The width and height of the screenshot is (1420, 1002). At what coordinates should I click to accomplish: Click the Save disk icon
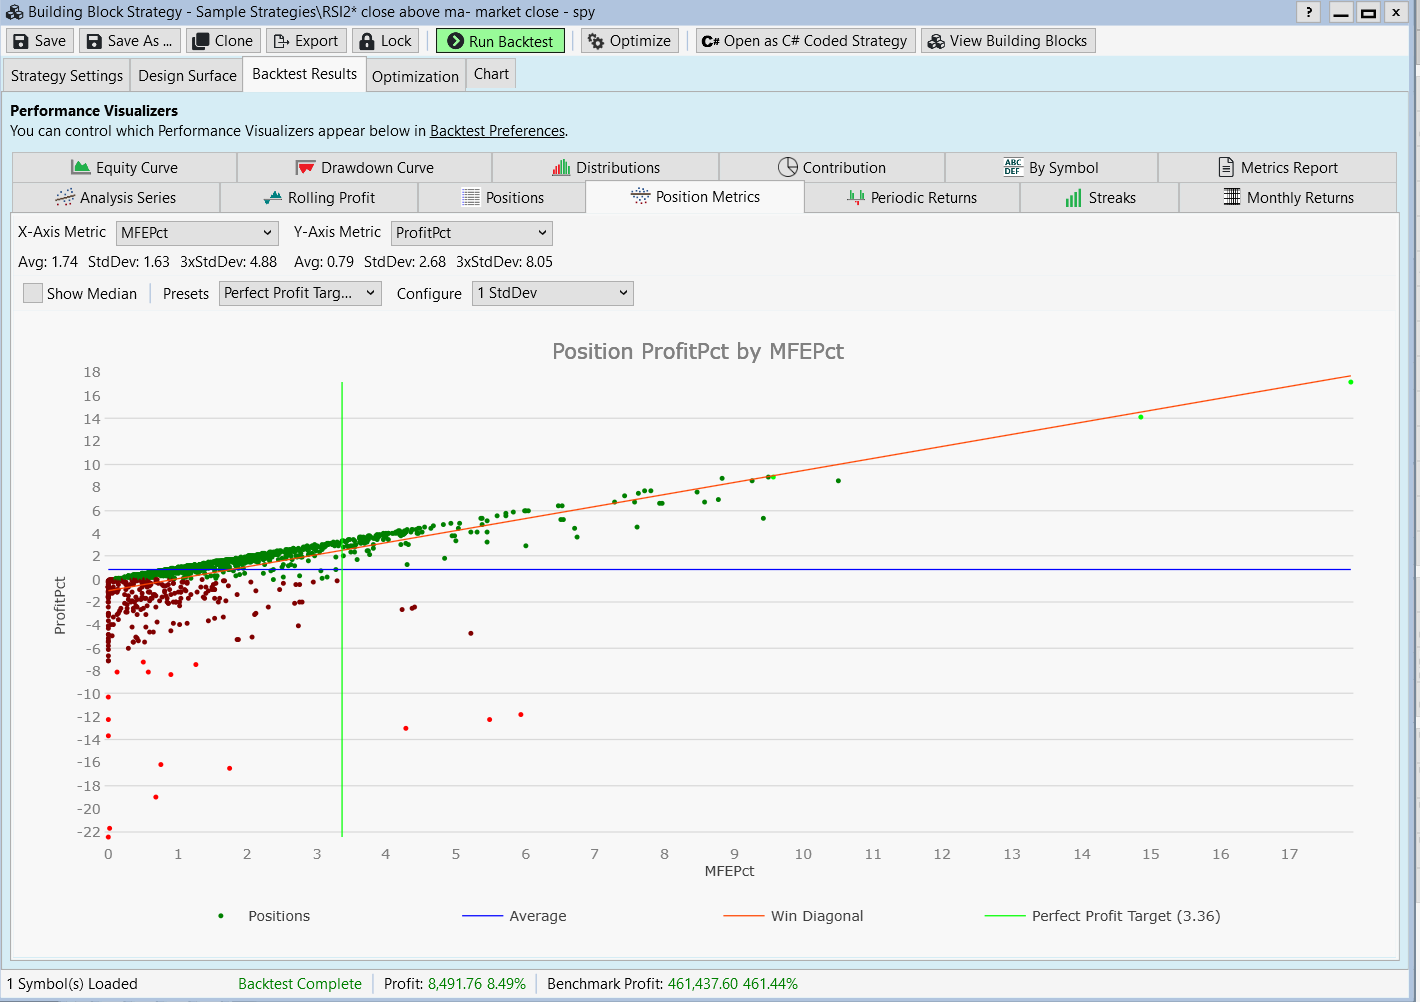click(x=21, y=41)
